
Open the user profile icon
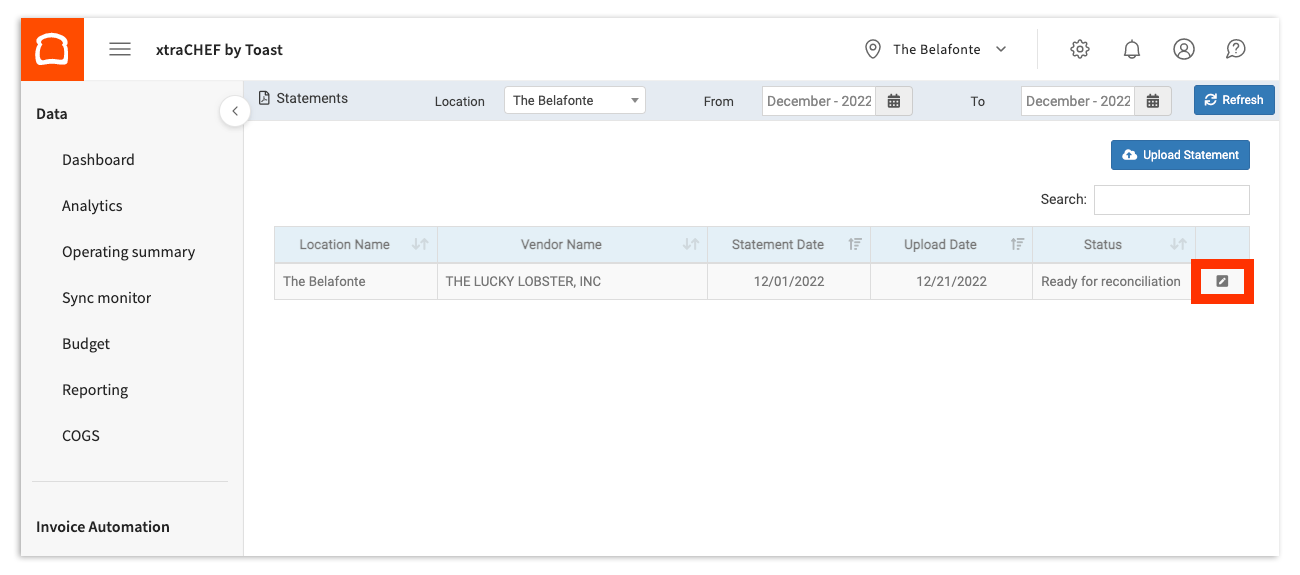(x=1184, y=49)
